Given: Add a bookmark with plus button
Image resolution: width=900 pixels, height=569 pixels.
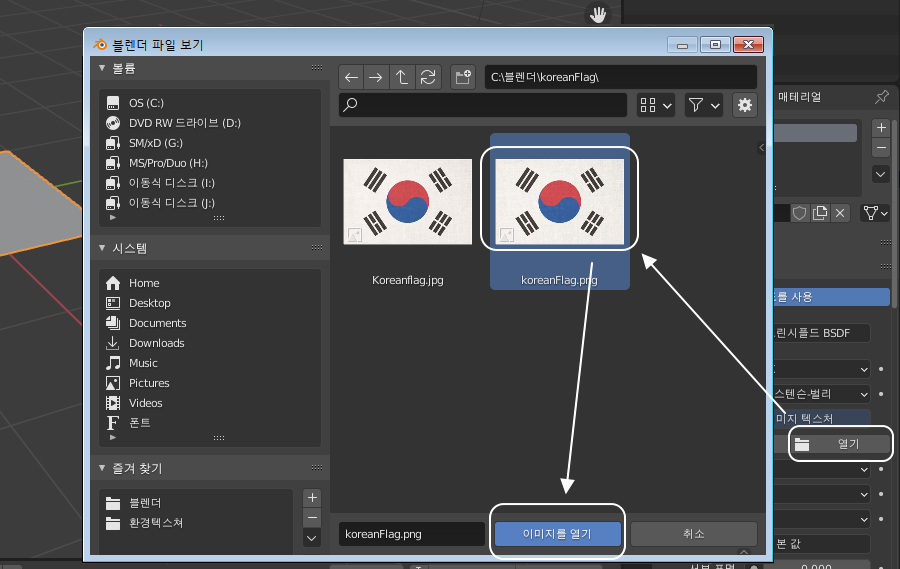Looking at the screenshot, I should pos(312,498).
